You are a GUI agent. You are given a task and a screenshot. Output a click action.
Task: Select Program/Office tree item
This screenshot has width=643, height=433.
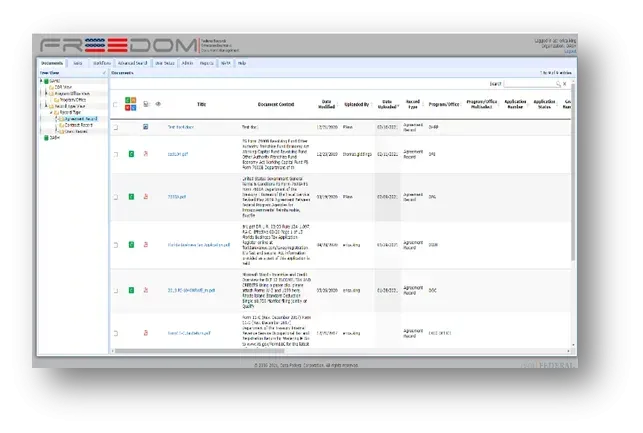pyautogui.click(x=73, y=100)
